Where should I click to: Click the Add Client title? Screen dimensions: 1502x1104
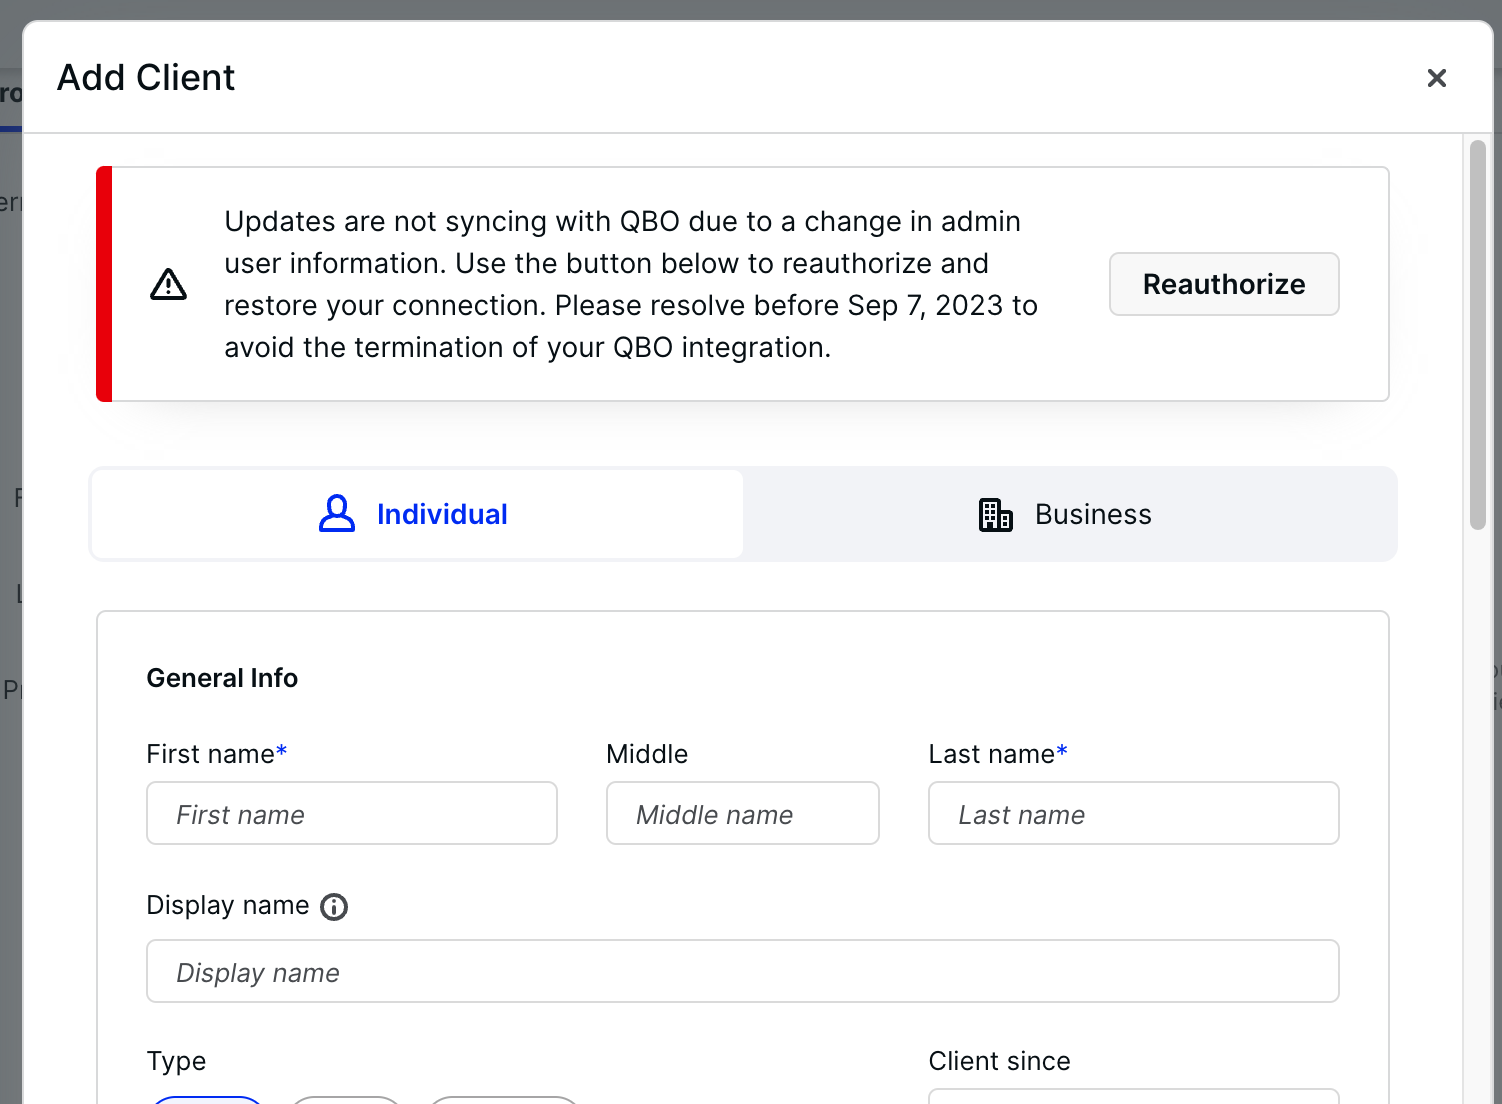coord(146,78)
